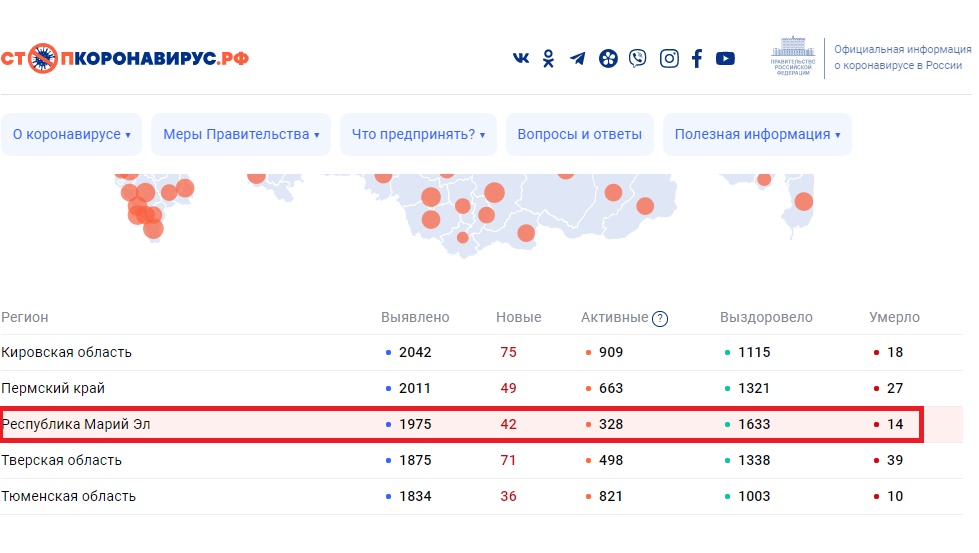Click the Viber icon
The image size is (979, 553).
[638, 59]
